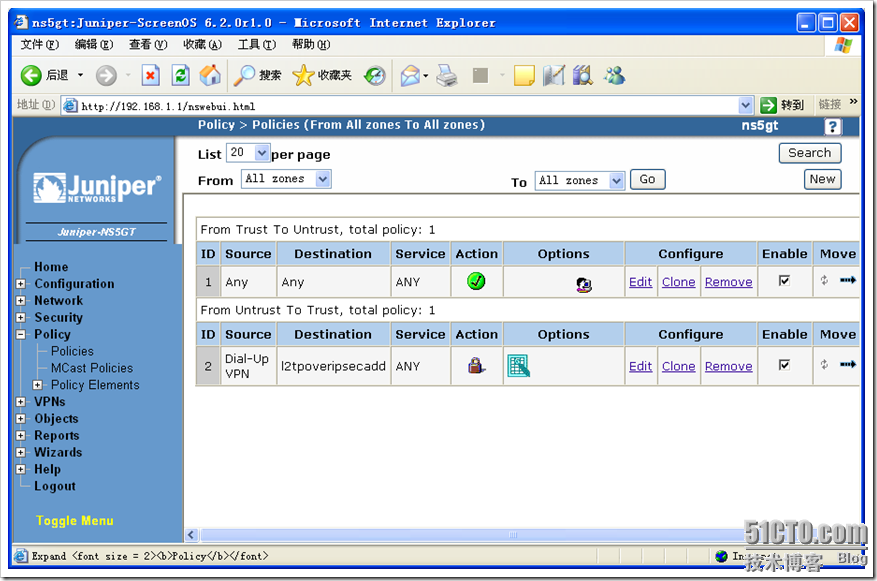Click the move up-down icon for policy 1
877x581 pixels.
[x=824, y=280]
